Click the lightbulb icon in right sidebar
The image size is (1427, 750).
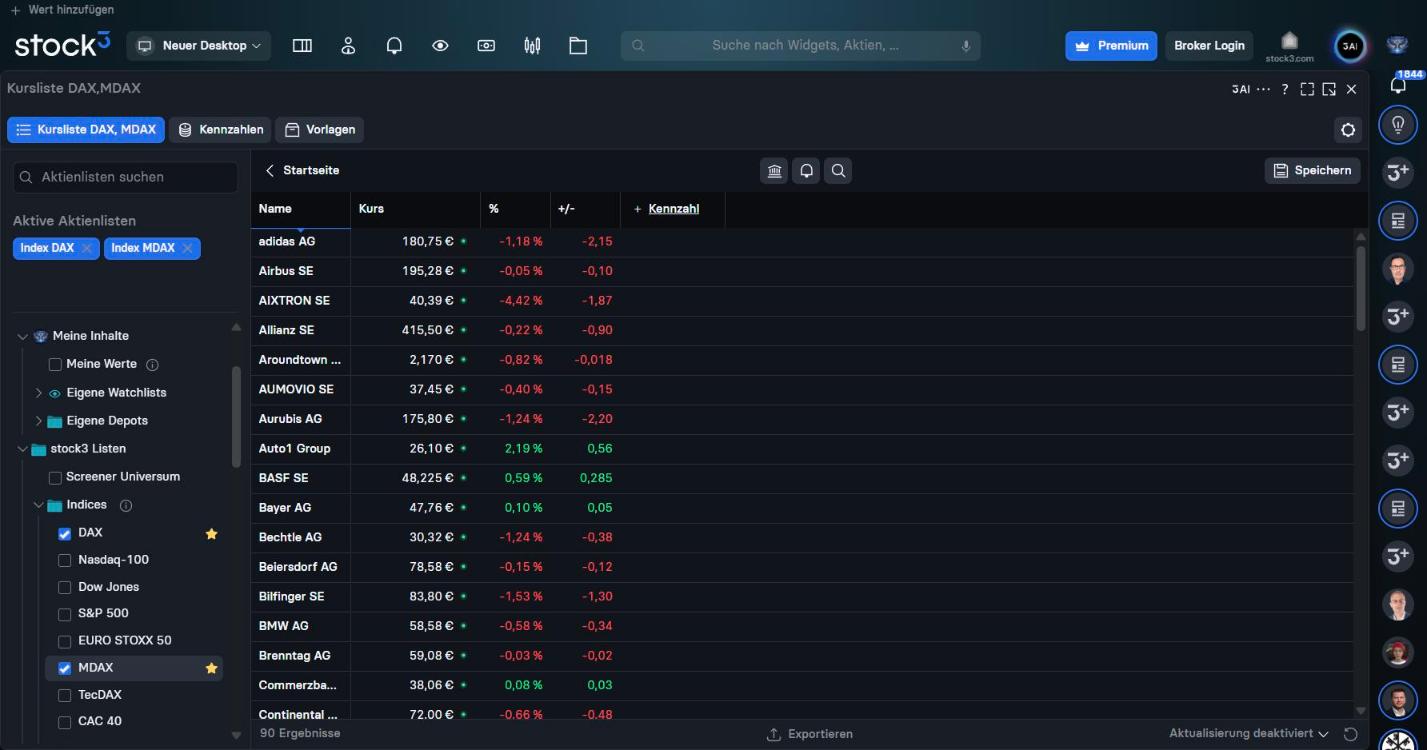(1398, 125)
